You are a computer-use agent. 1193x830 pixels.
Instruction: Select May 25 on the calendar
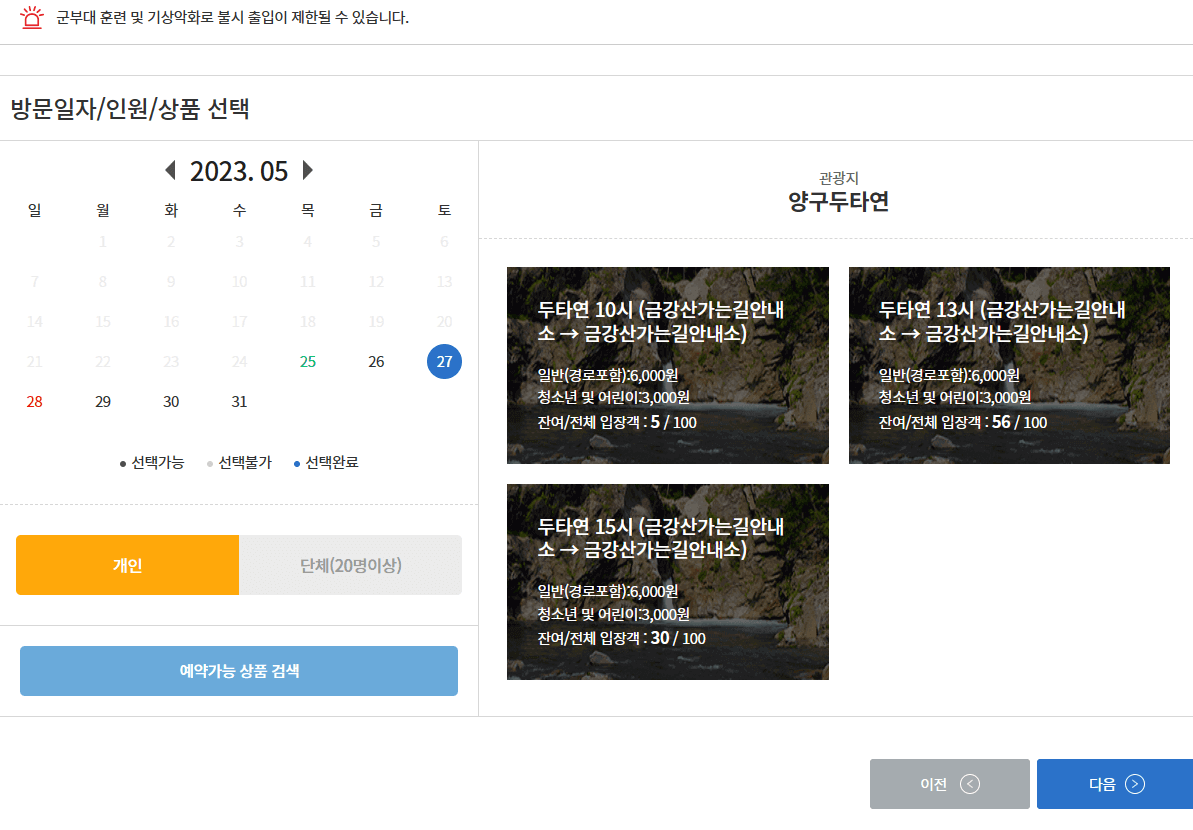point(307,361)
